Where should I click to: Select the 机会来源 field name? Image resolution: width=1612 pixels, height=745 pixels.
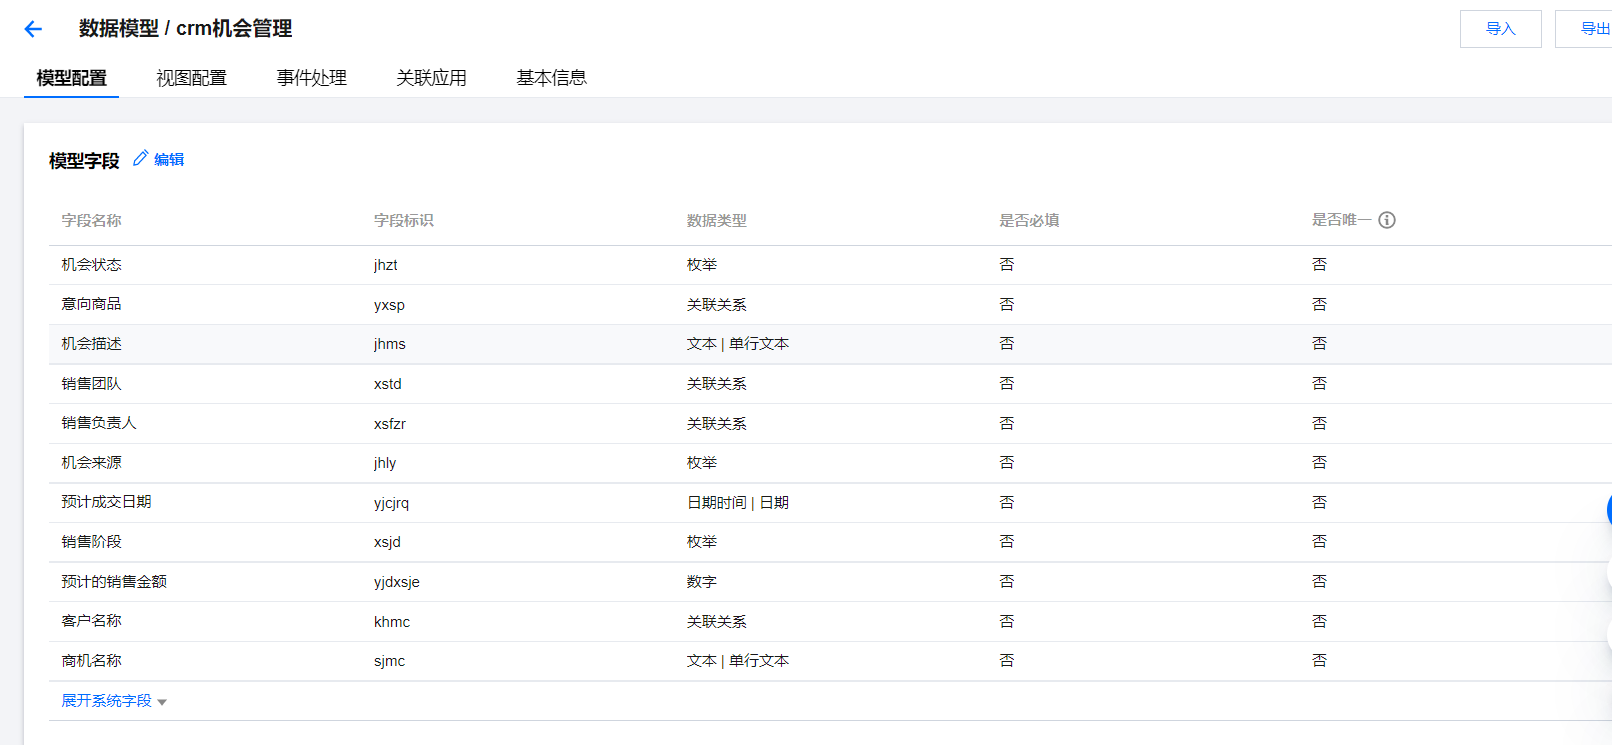(91, 463)
